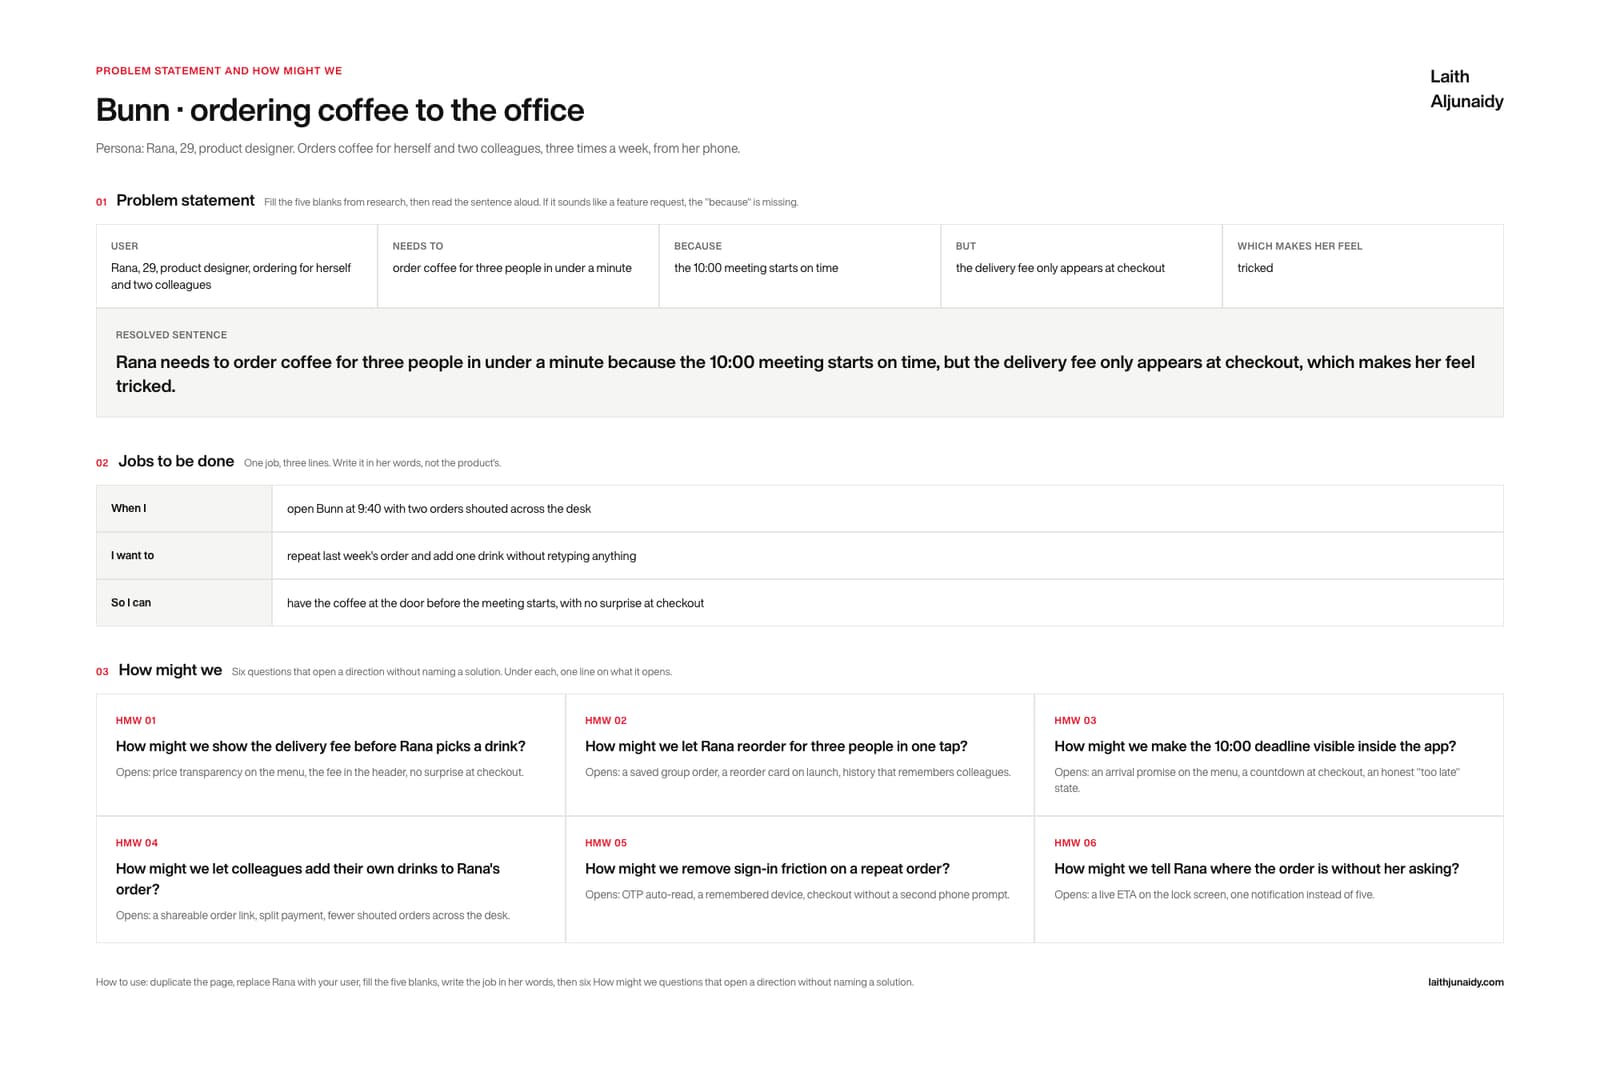Click the 'Six questions that open a direction' instruction
This screenshot has height=1068, width=1600.
pyautogui.click(x=452, y=672)
